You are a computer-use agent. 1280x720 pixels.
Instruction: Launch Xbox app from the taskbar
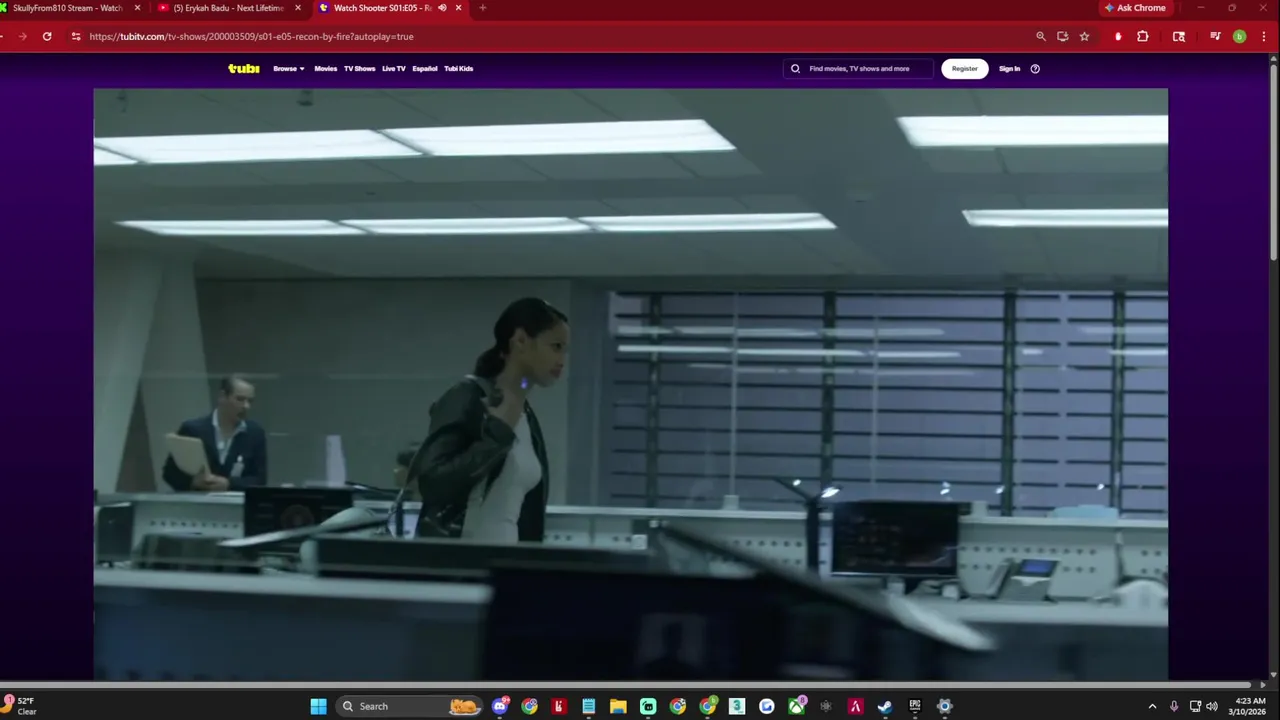tap(797, 706)
